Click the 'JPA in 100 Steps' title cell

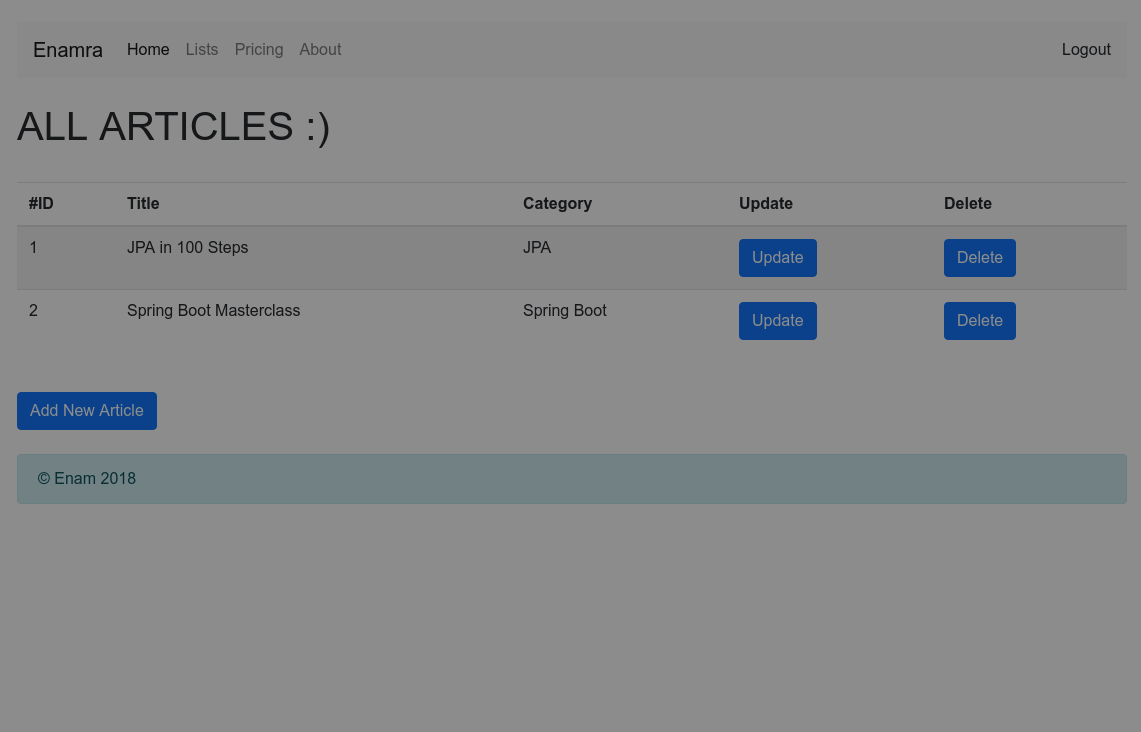tap(187, 248)
